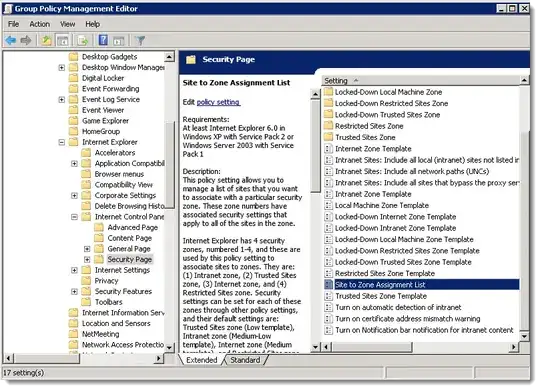The height and width of the screenshot is (390, 540).
Task: Click the Export List toolbar icon
Action: click(83, 40)
